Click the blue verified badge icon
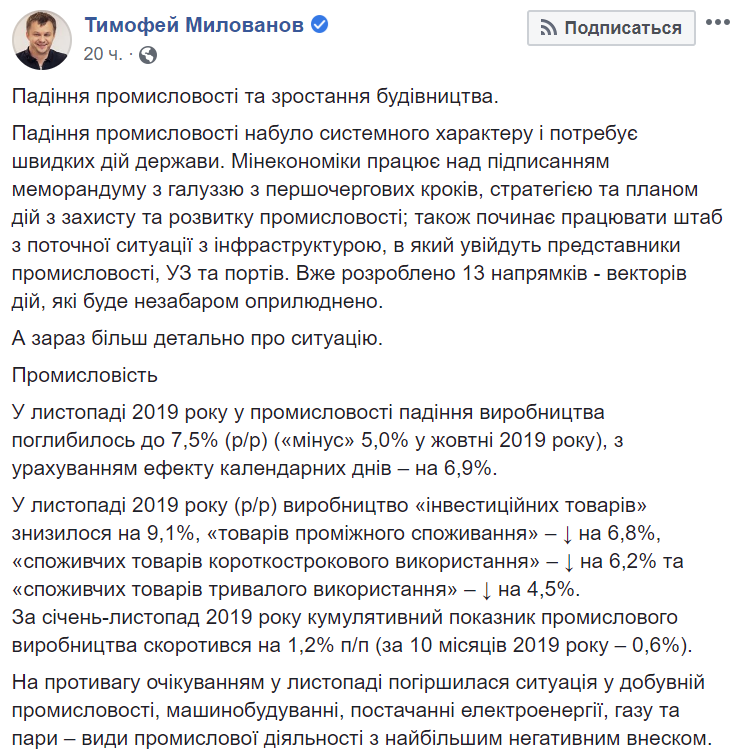The image size is (737, 755). point(318,26)
